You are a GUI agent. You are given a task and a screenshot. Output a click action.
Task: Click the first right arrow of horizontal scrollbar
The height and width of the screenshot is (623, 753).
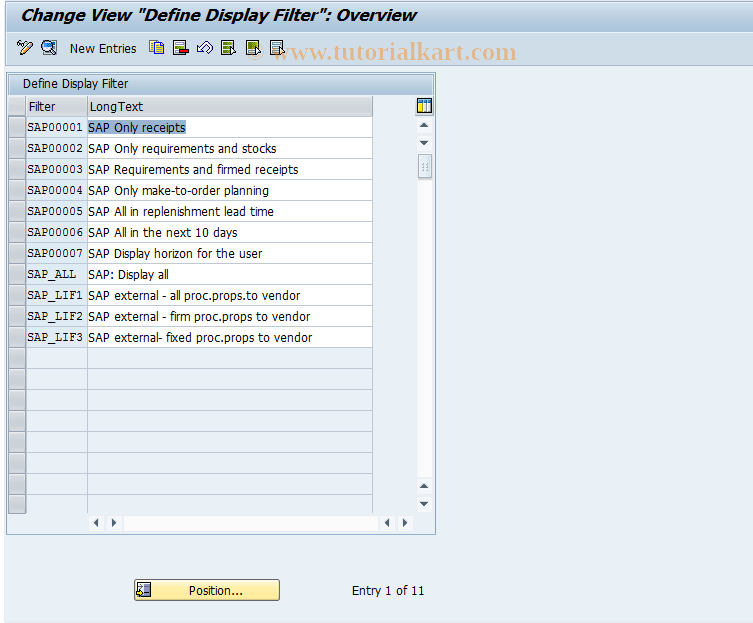114,523
